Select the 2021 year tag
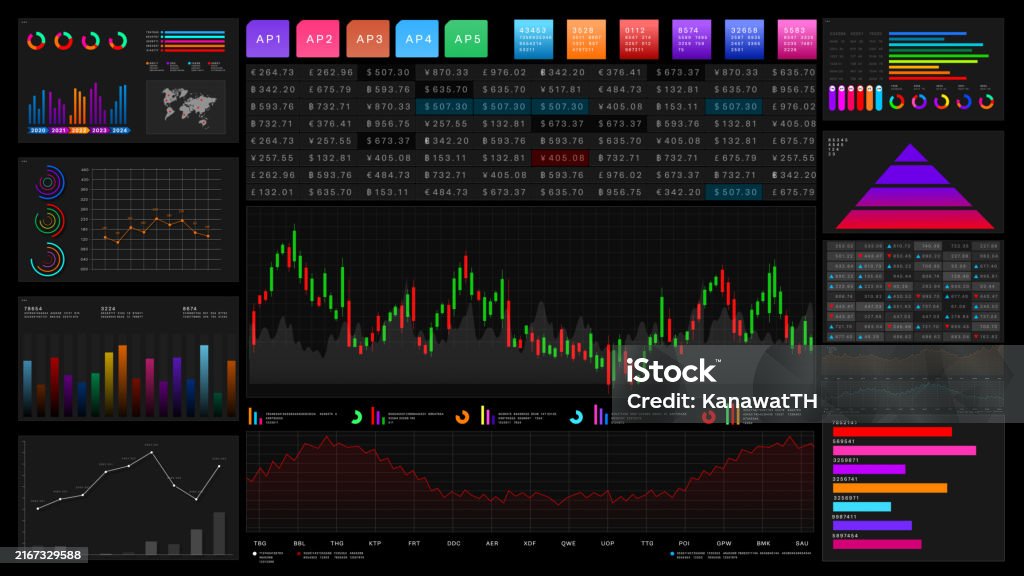The image size is (1024, 576). [59, 131]
